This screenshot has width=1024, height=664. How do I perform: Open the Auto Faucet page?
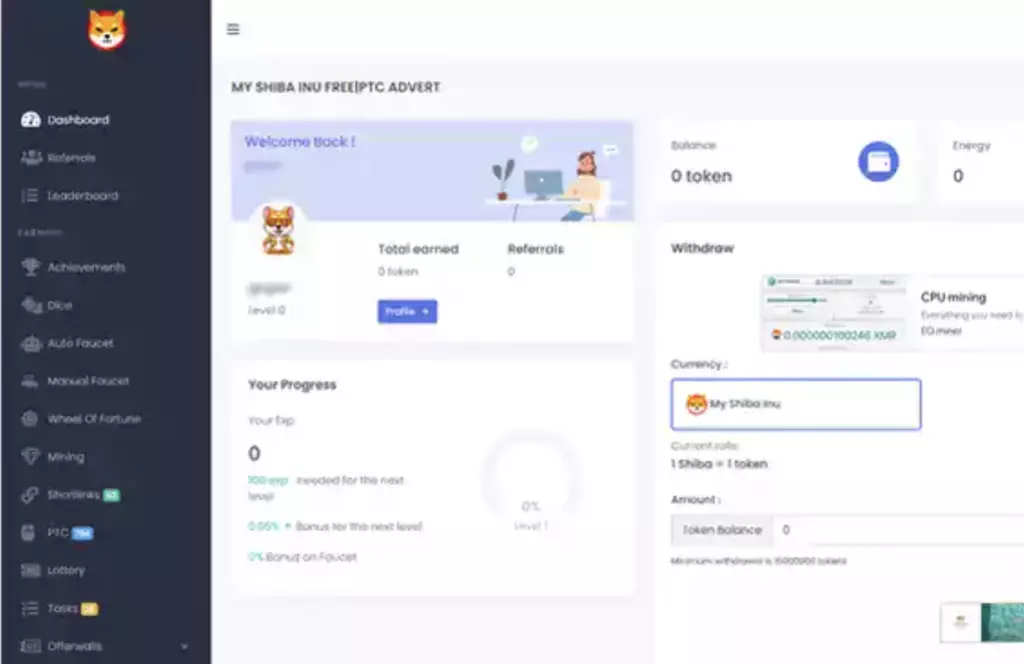(x=80, y=343)
